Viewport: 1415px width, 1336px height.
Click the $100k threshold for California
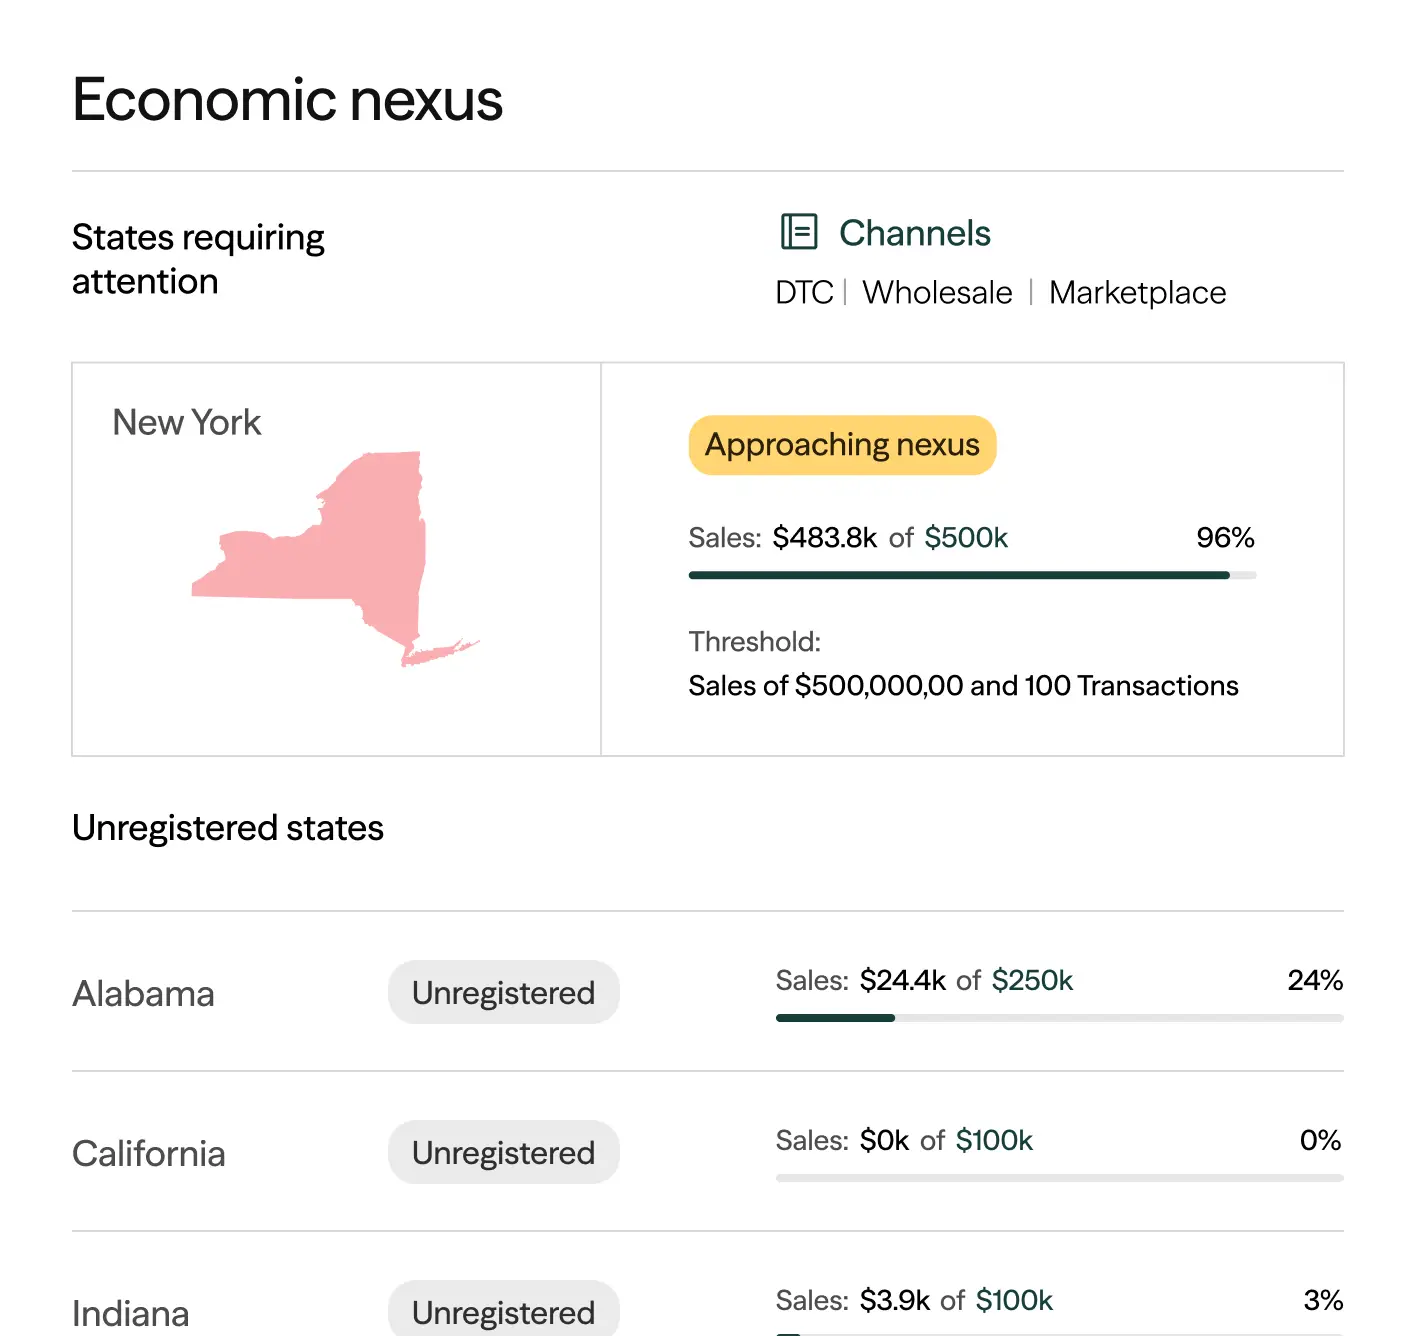pyautogui.click(x=994, y=1140)
